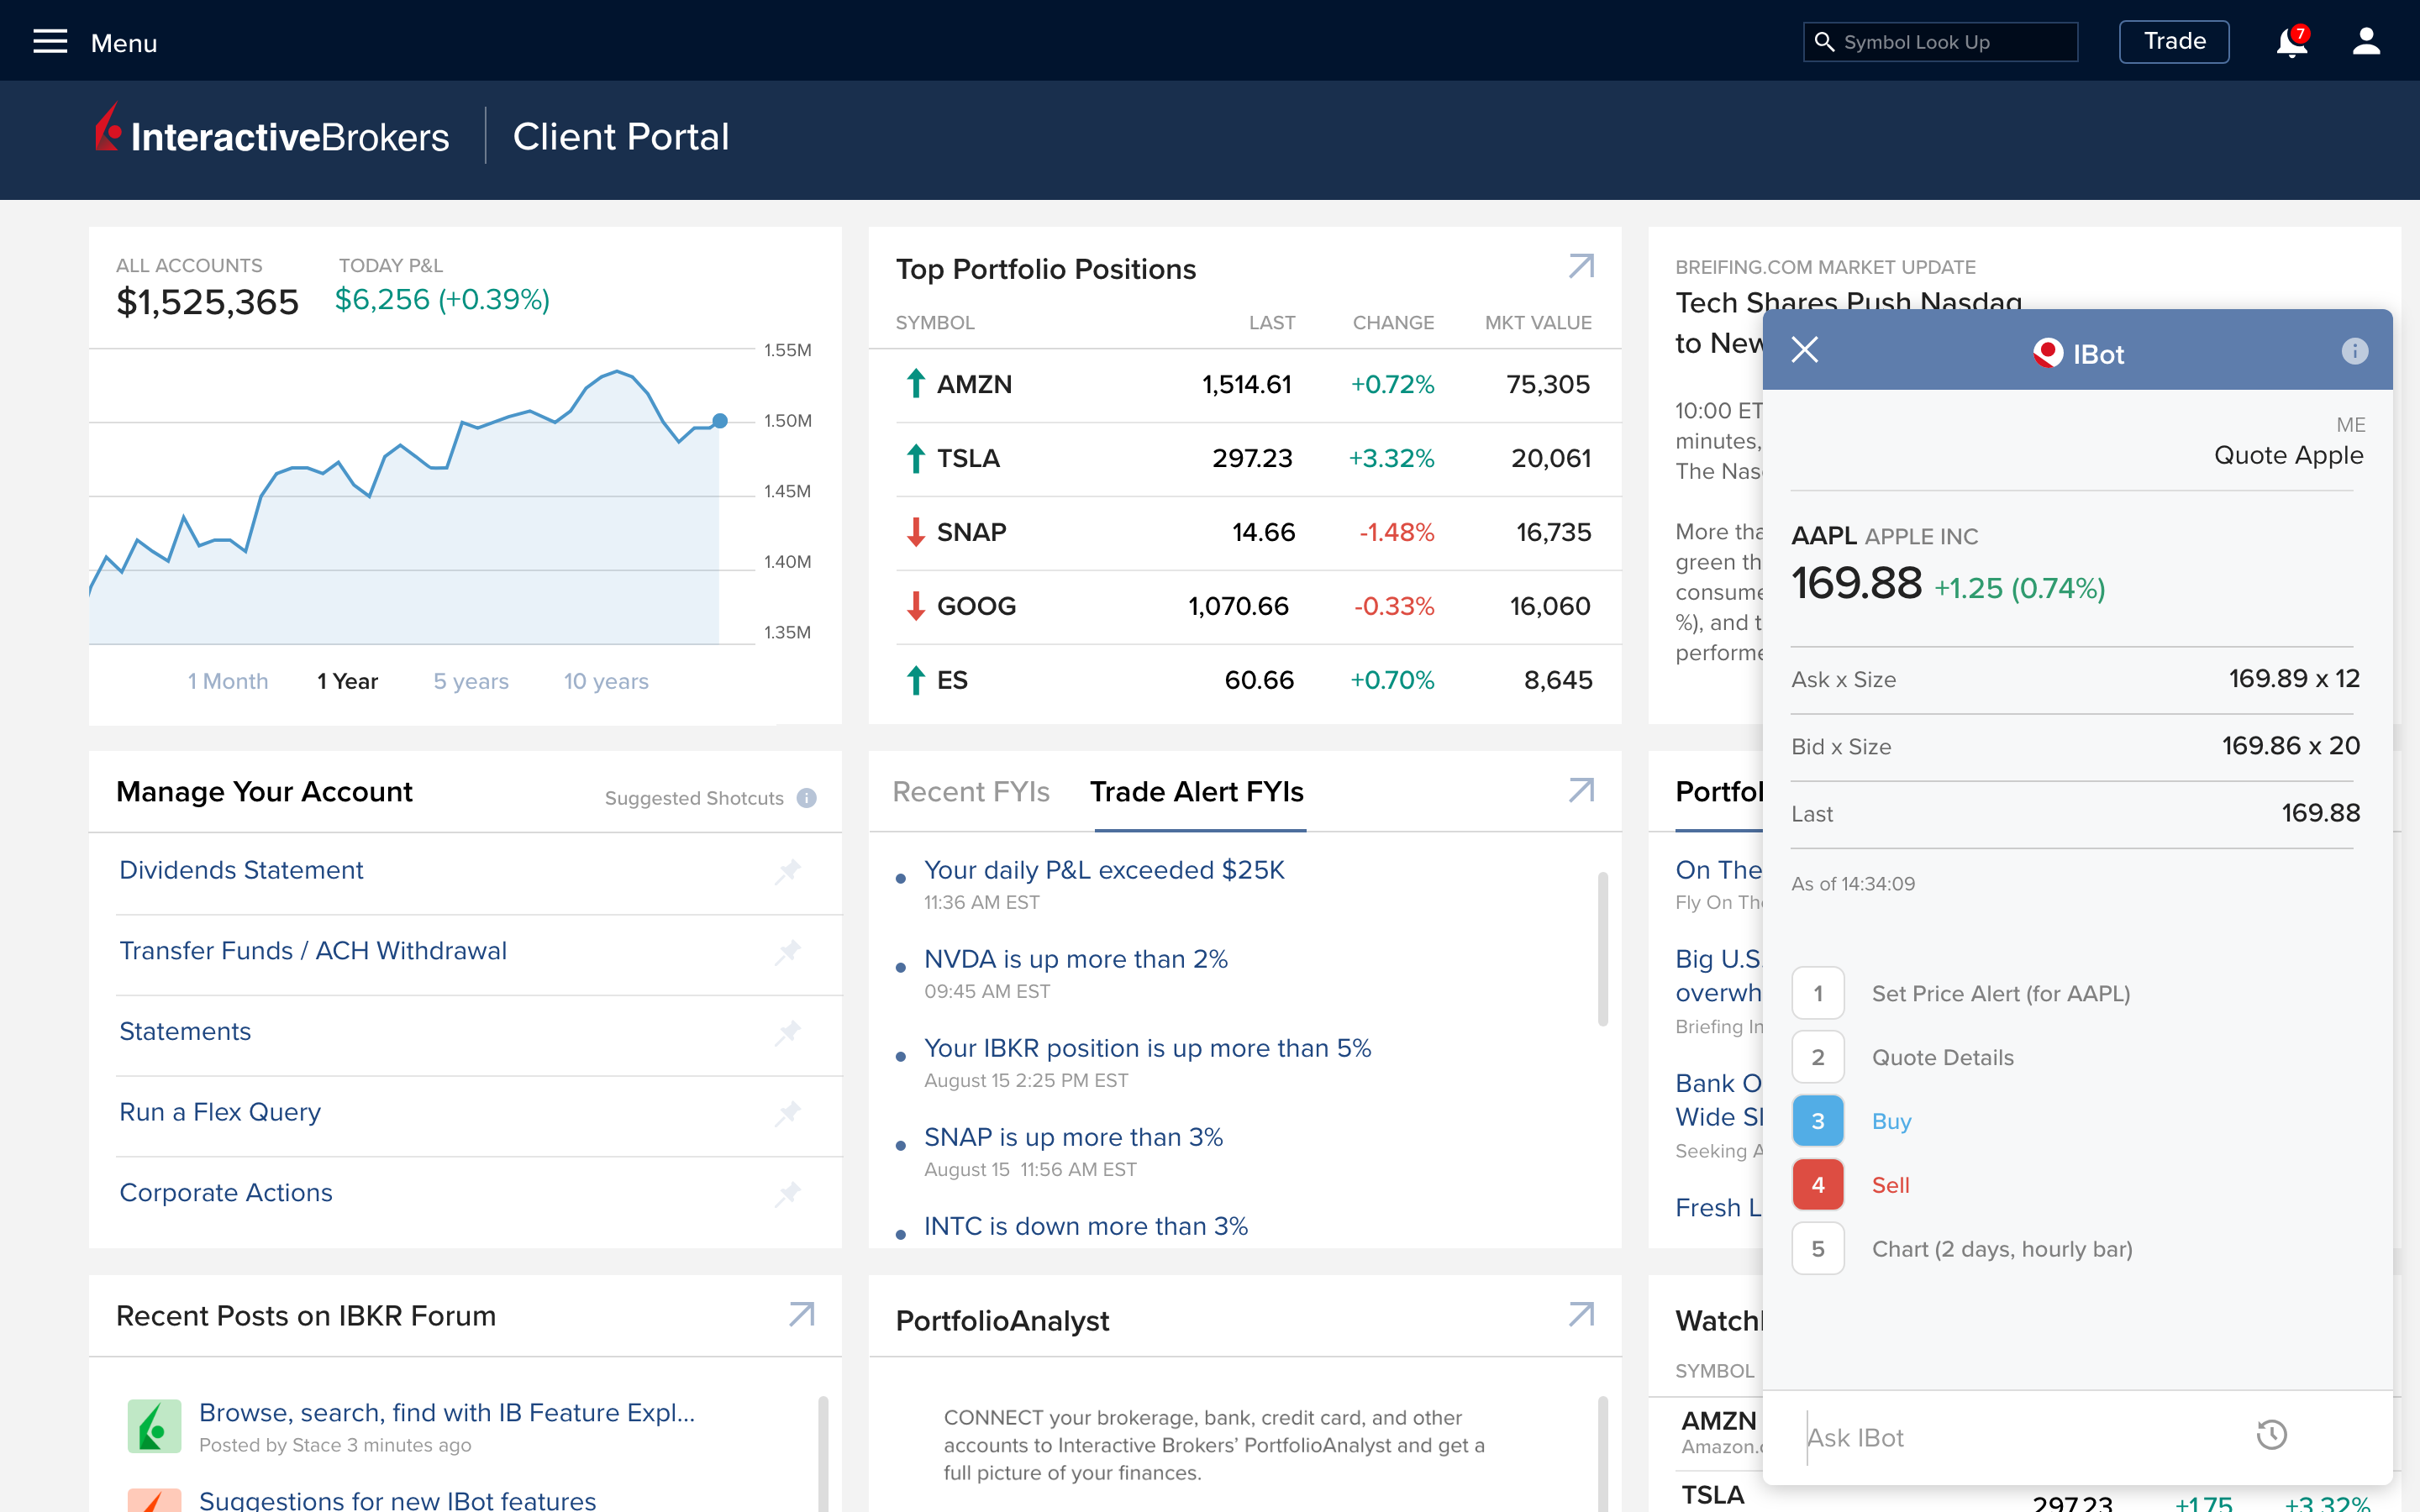Screen dimensions: 2420x1512
Task: Select the 1 Month chart toggle
Action: coord(229,681)
